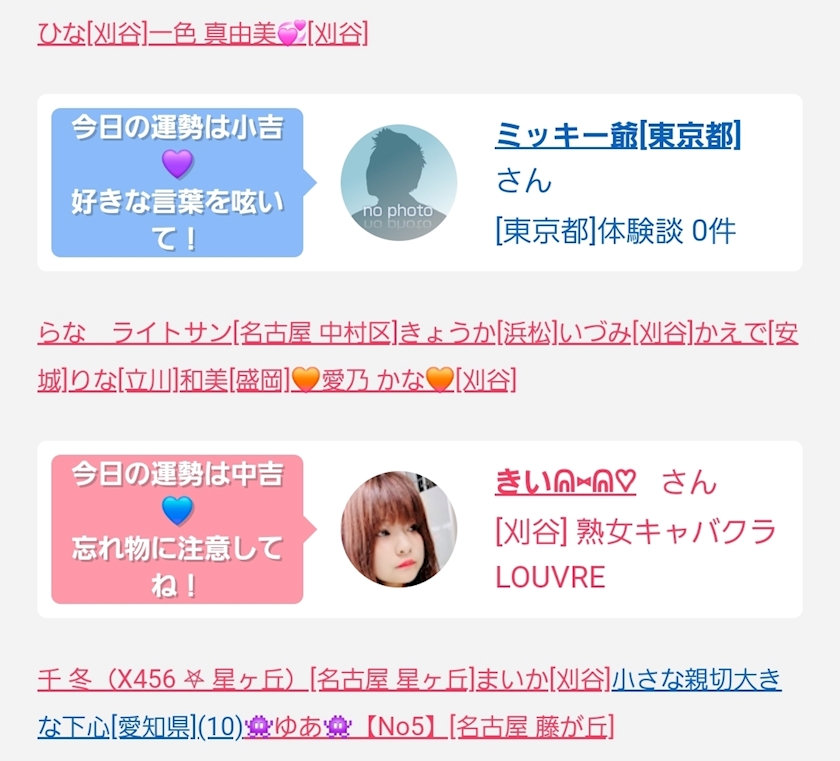Click the orange heart before 愛乃 かな
This screenshot has height=761, width=840.
coord(306,380)
